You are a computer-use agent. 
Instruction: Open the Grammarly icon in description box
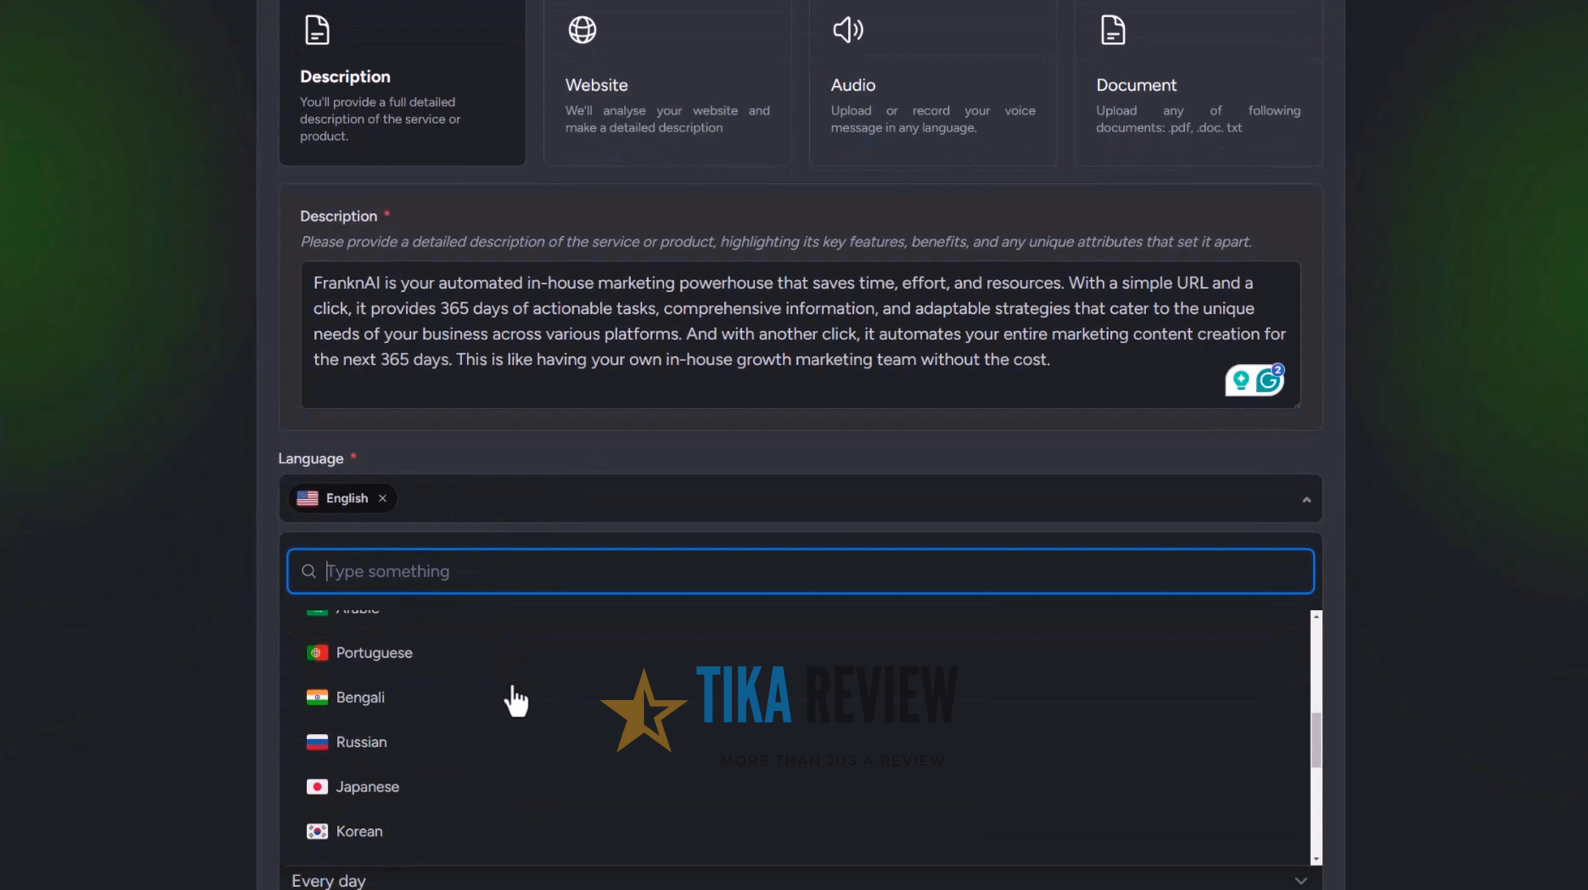[x=1270, y=380]
